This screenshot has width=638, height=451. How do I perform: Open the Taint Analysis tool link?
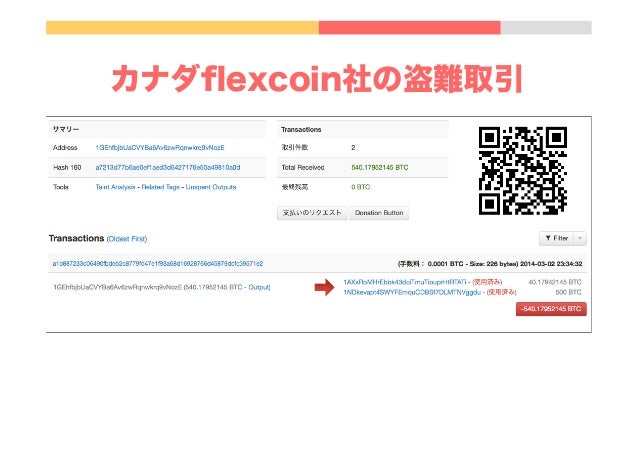[x=115, y=187]
